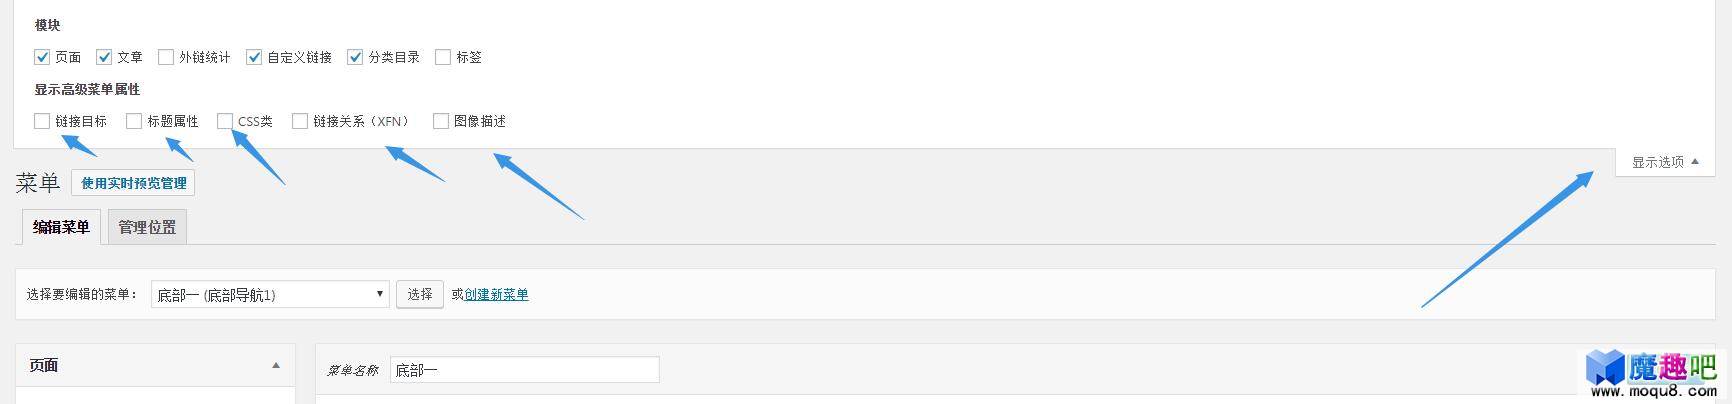The width and height of the screenshot is (1732, 404).
Task: Tick the 图像描述 checkbox
Action: pyautogui.click(x=441, y=121)
